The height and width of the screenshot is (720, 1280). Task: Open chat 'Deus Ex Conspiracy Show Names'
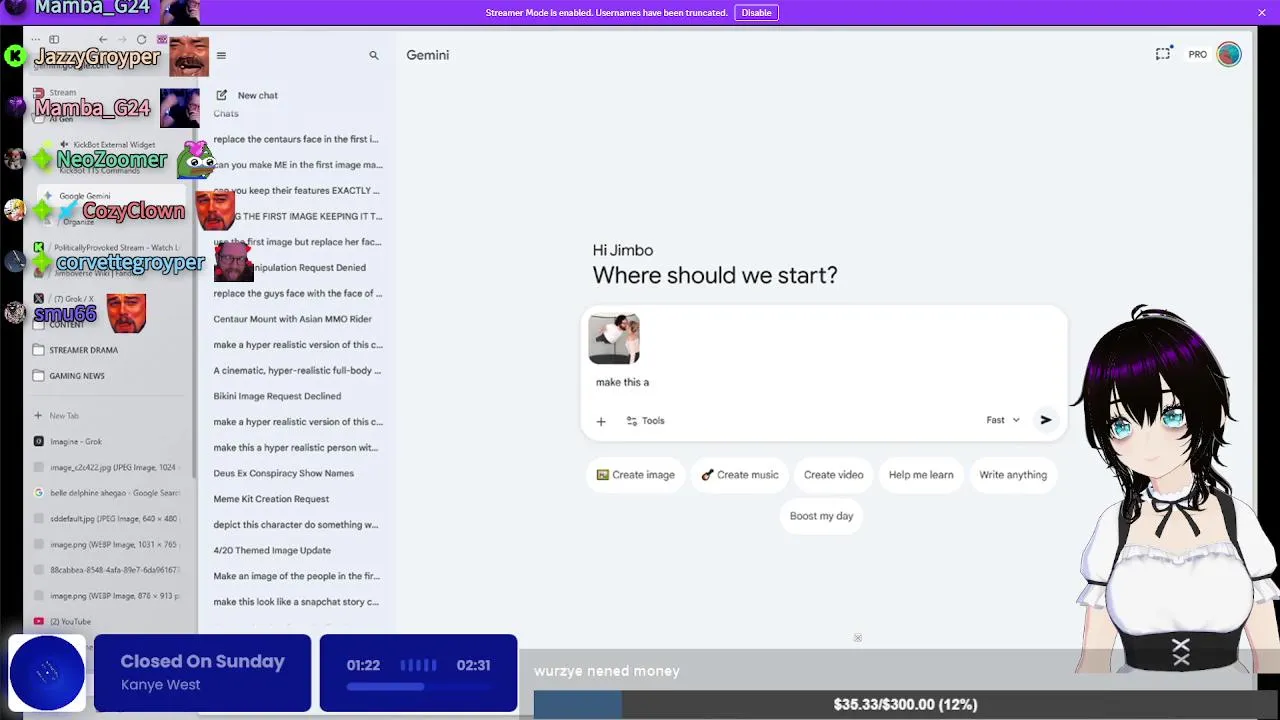[x=283, y=473]
